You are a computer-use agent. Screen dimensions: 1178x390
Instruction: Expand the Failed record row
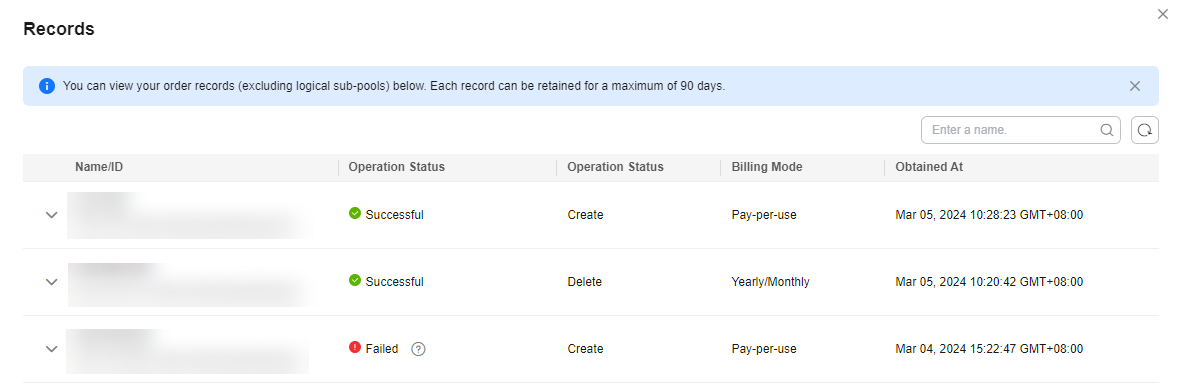pos(51,349)
